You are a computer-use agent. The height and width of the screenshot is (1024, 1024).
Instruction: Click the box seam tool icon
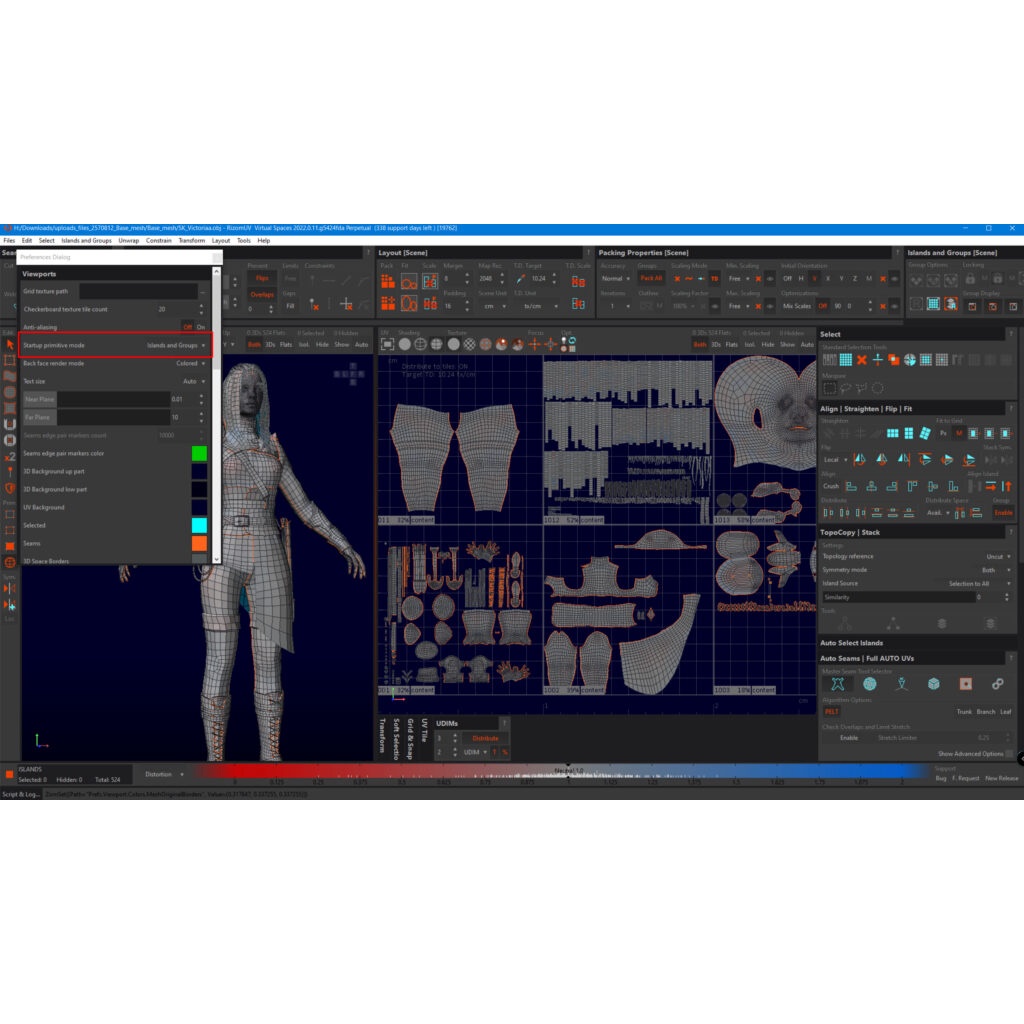click(x=933, y=684)
